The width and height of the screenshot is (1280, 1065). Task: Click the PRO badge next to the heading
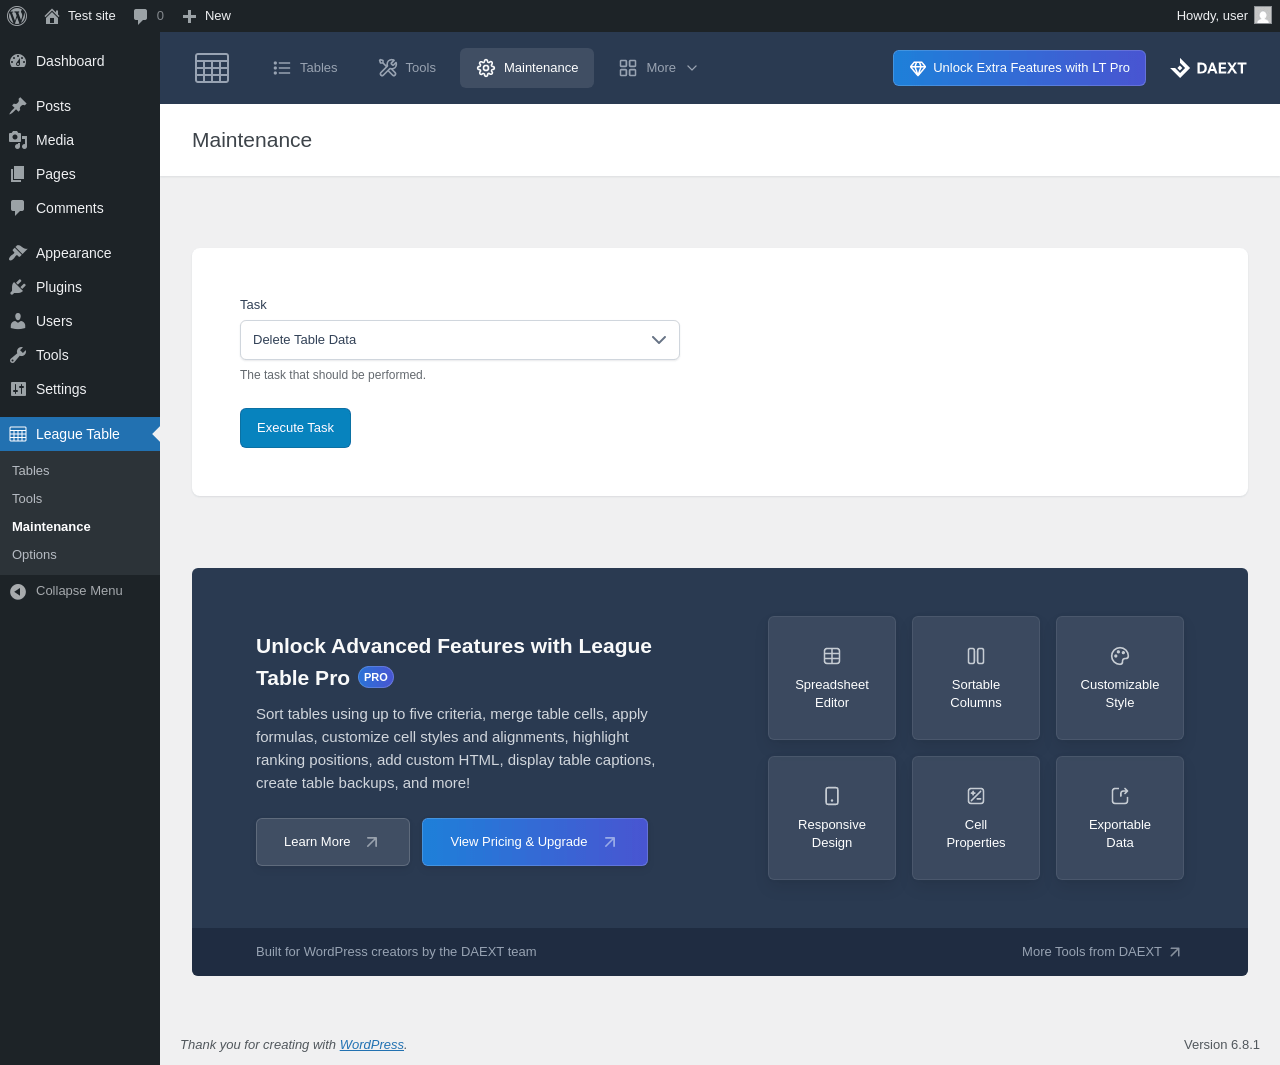click(376, 677)
